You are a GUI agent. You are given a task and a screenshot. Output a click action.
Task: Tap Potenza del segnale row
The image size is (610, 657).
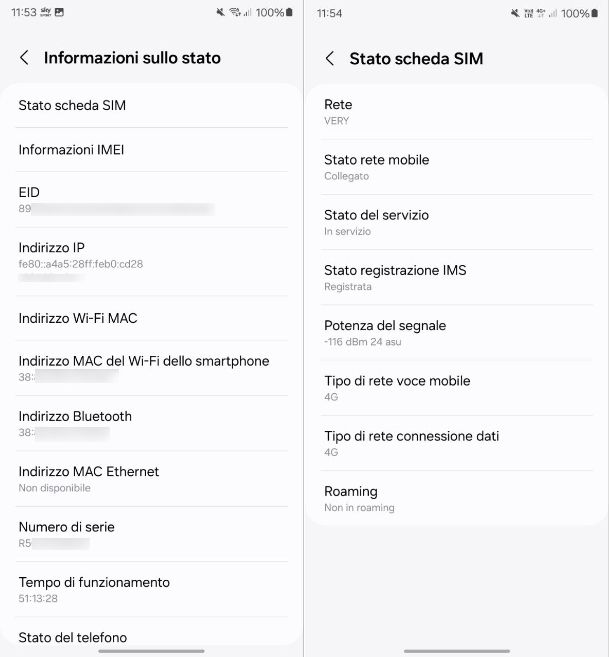pyautogui.click(x=457, y=333)
